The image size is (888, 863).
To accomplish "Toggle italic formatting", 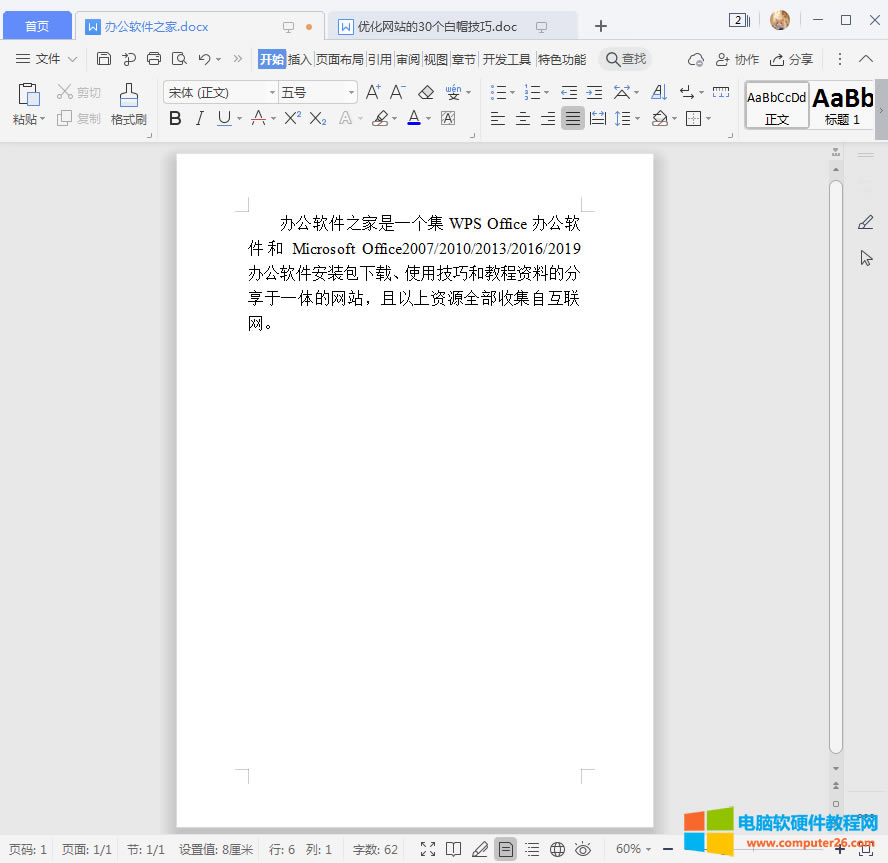I will (200, 117).
